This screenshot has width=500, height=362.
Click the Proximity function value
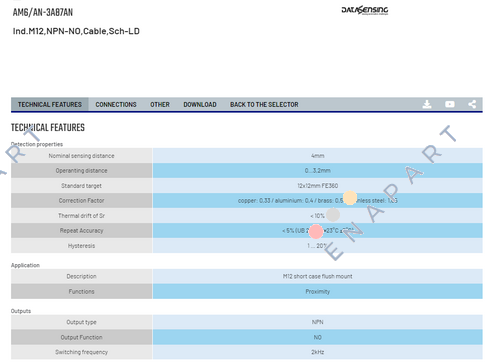tap(317, 291)
